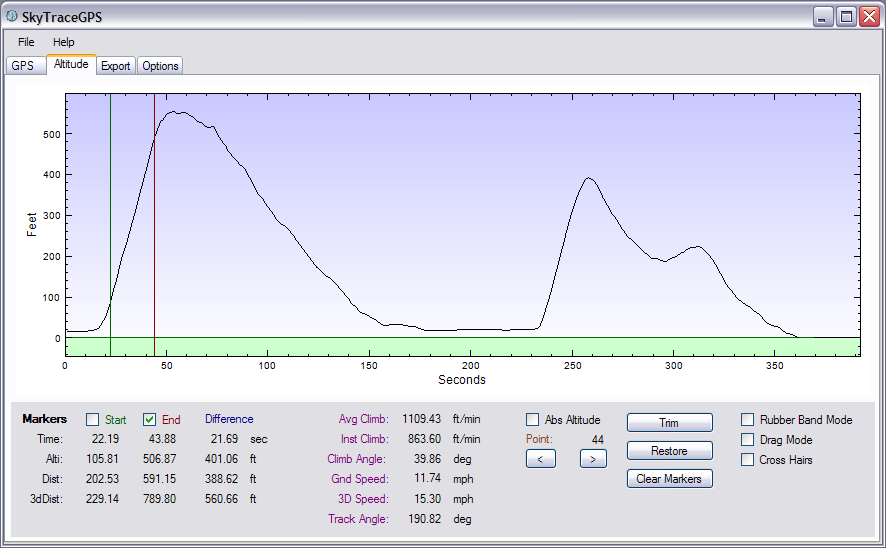
Task: Maximize the SkyTraceGPS window
Action: tap(846, 17)
